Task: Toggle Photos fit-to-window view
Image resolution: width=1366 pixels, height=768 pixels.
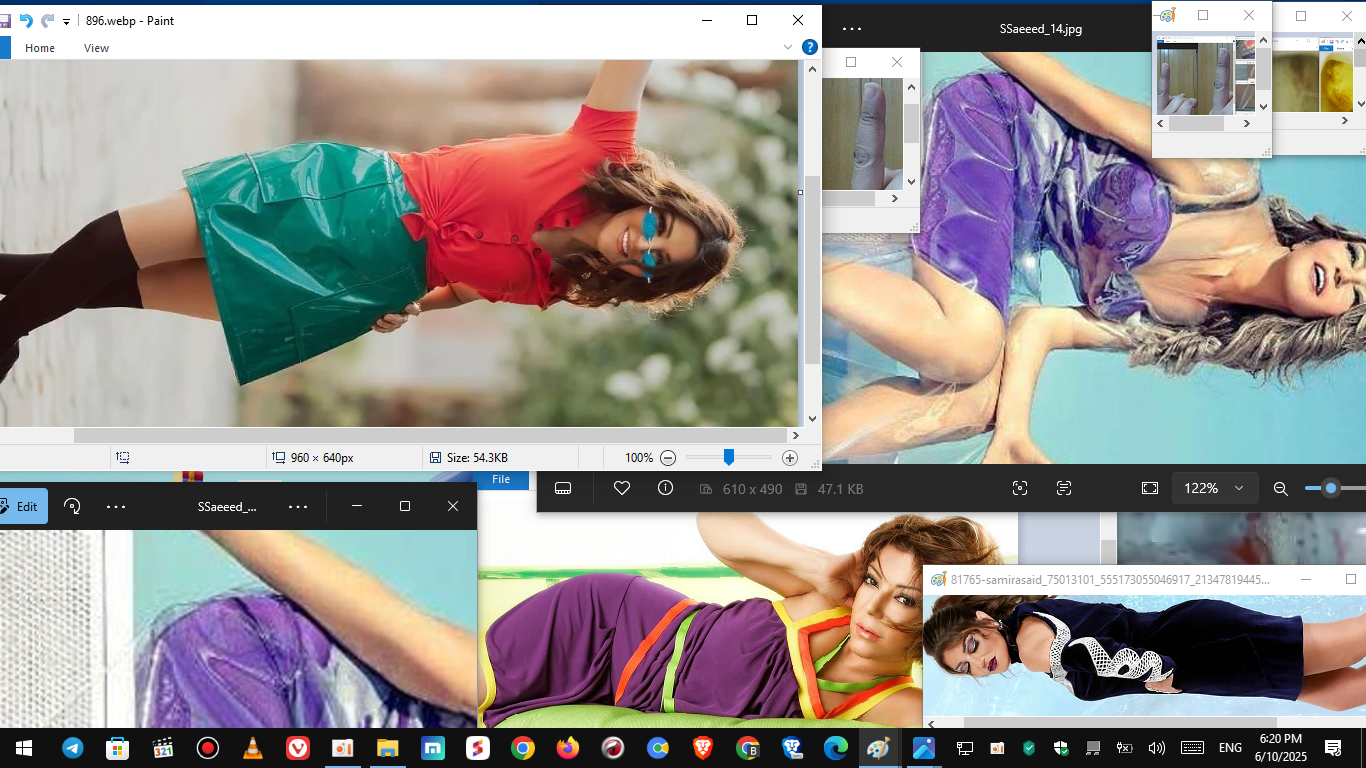Action: tap(1150, 488)
